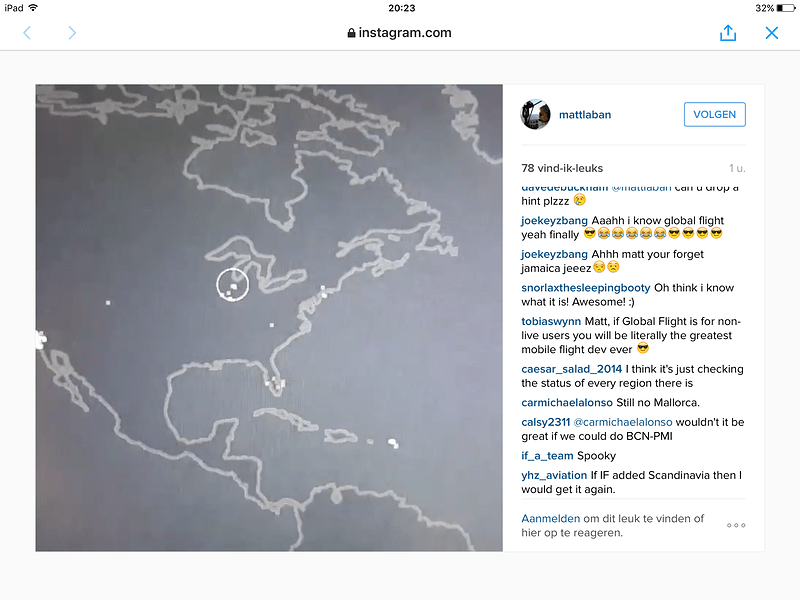The height and width of the screenshot is (600, 800).
Task: View the 78 vind-ik-leuks list
Action: (x=562, y=168)
